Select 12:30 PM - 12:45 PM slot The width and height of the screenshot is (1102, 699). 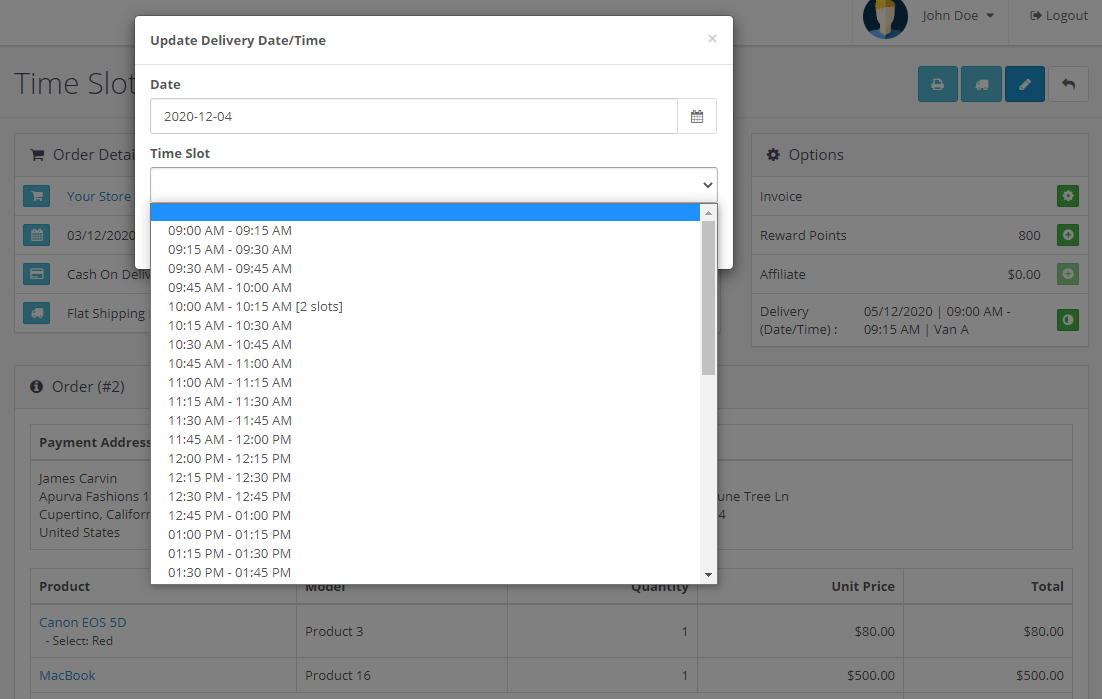tap(425, 496)
